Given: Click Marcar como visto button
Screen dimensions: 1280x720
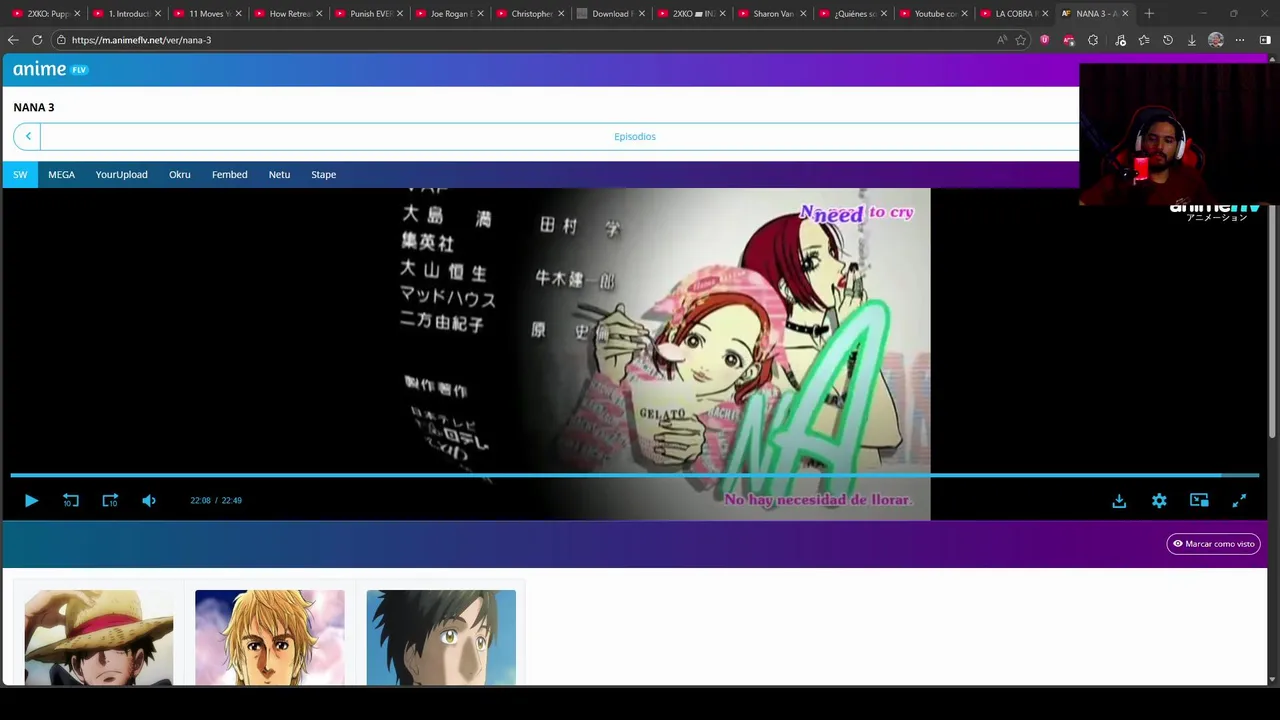Looking at the screenshot, I should pyautogui.click(x=1213, y=544).
